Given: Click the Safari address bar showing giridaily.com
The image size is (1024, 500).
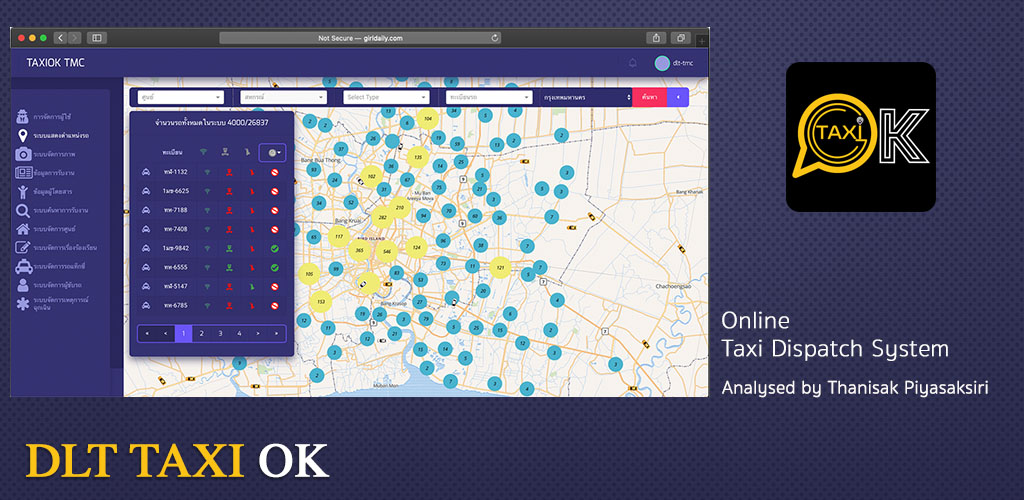Looking at the screenshot, I should [x=360, y=38].
